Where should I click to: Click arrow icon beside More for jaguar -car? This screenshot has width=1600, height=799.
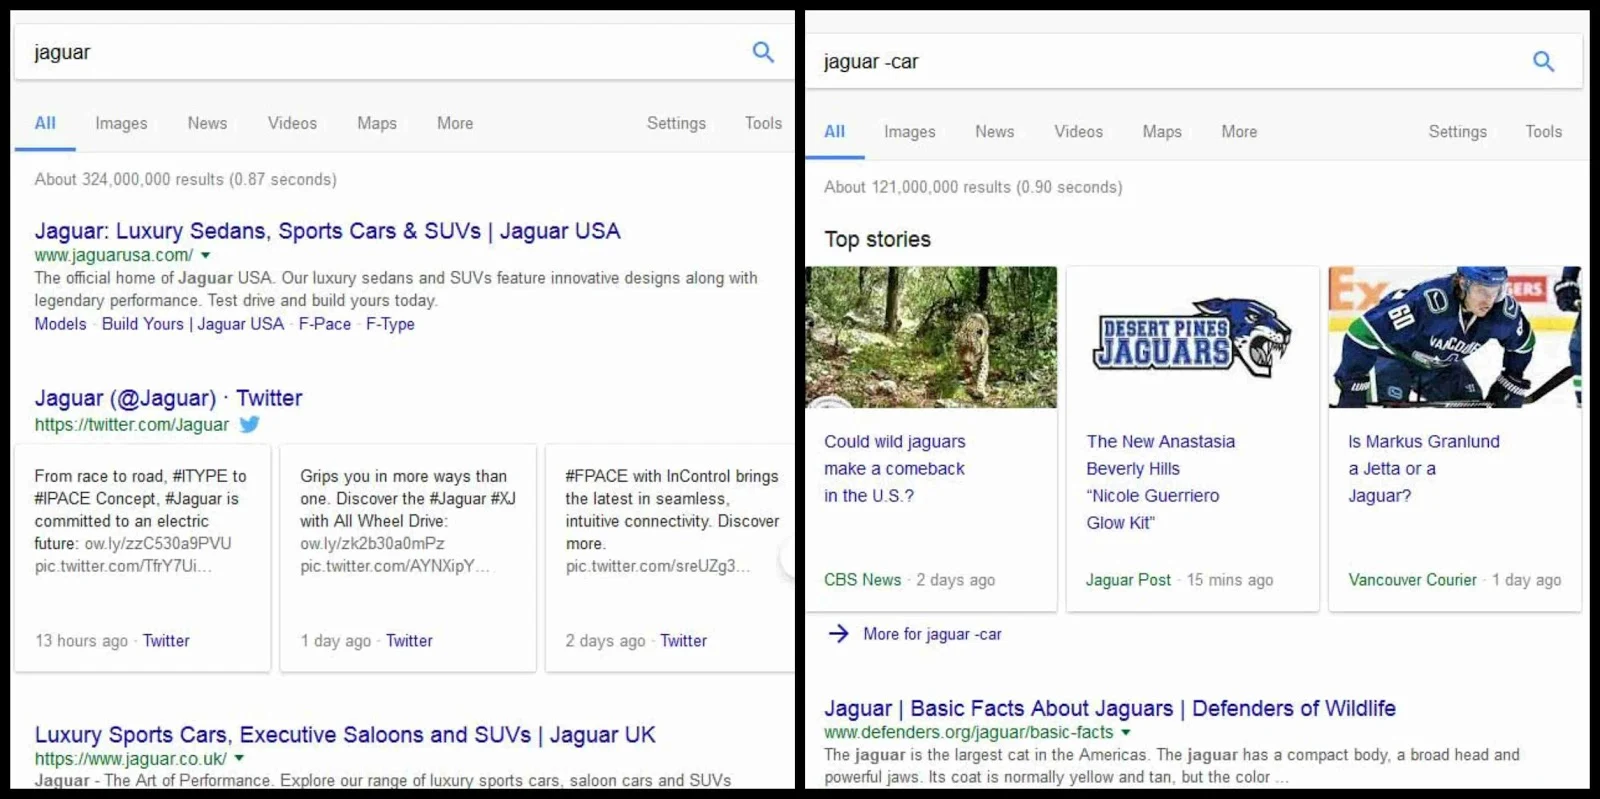tap(839, 633)
